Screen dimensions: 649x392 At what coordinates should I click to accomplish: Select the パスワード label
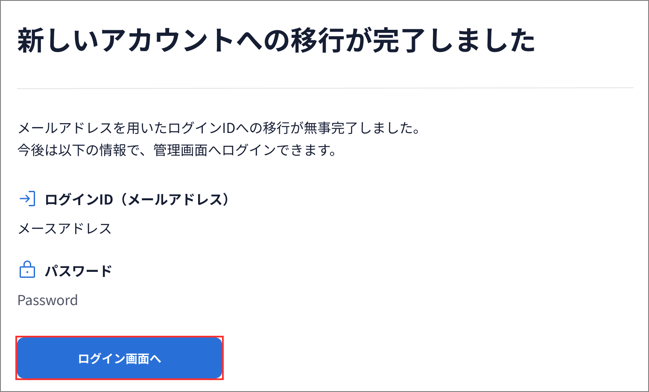(78, 271)
